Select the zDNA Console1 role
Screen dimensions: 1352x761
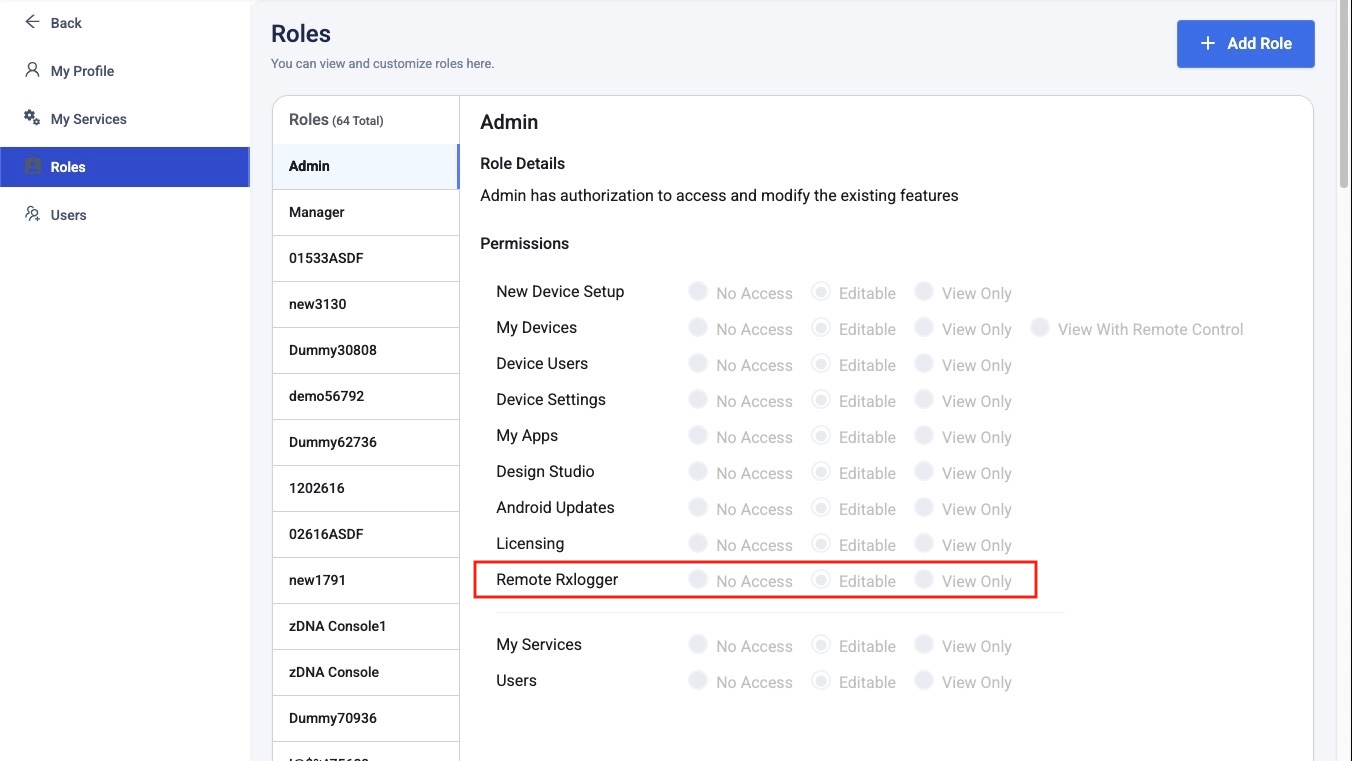point(337,626)
